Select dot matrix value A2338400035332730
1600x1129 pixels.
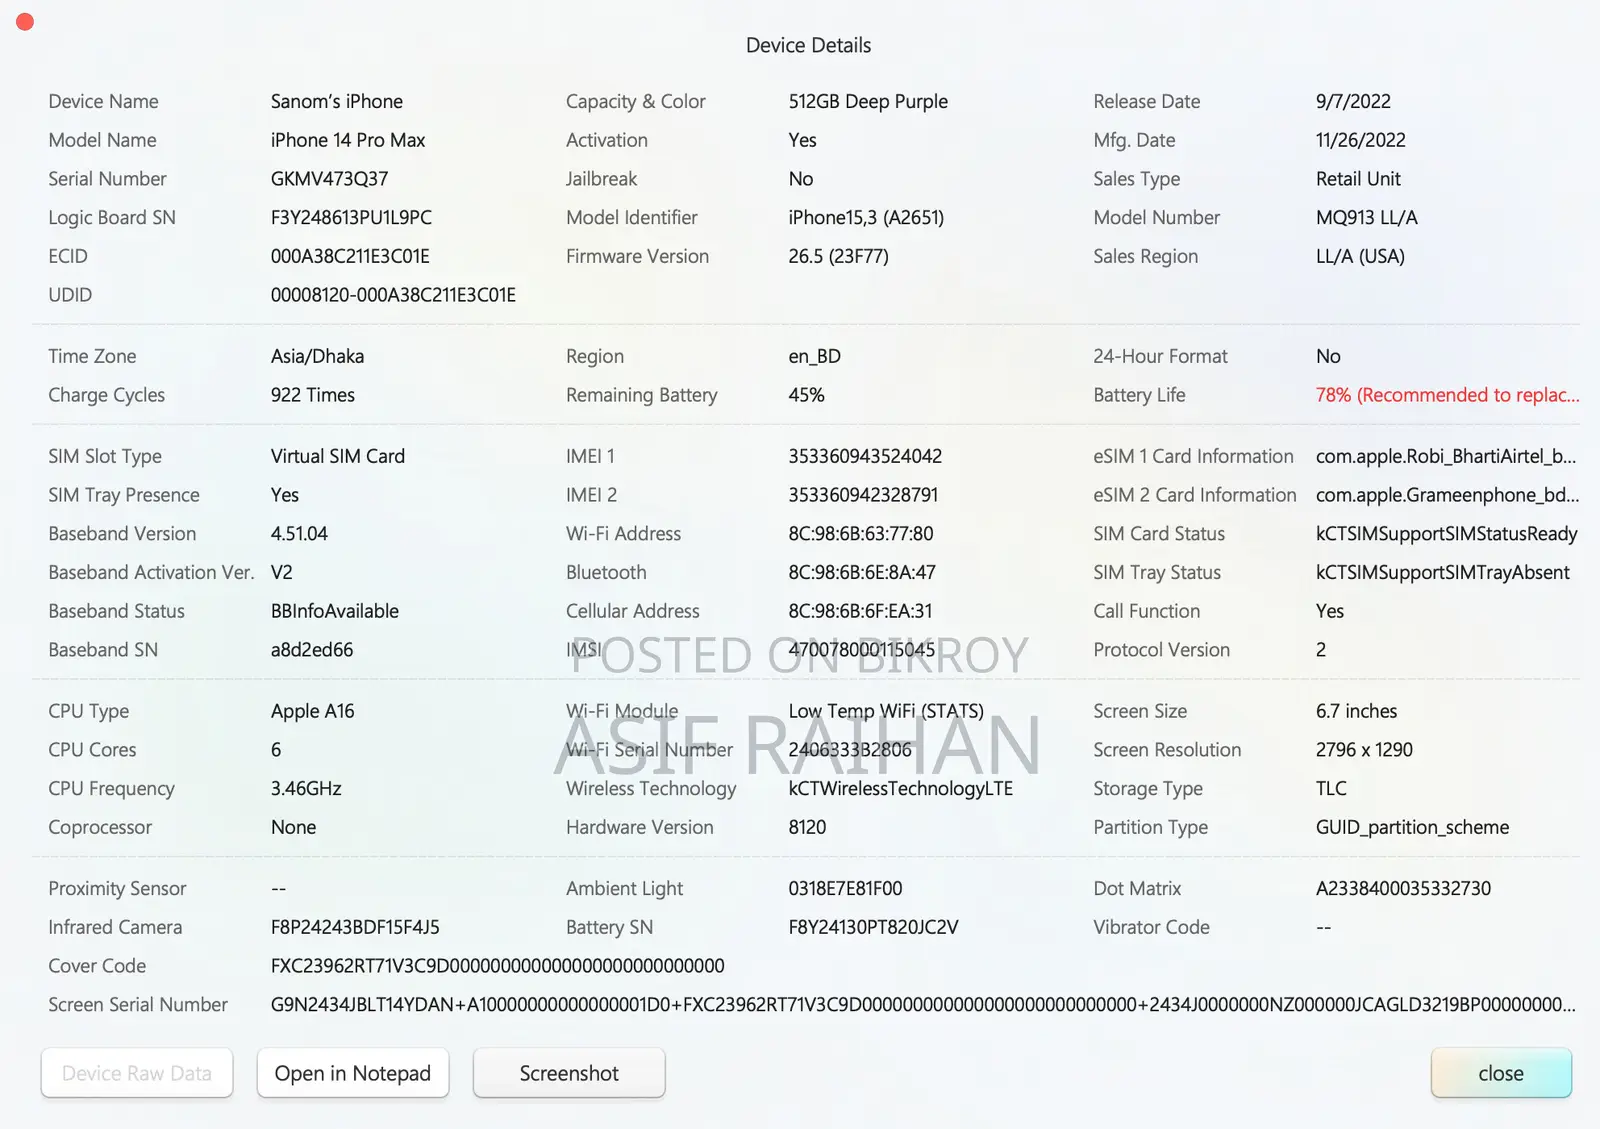coord(1403,888)
